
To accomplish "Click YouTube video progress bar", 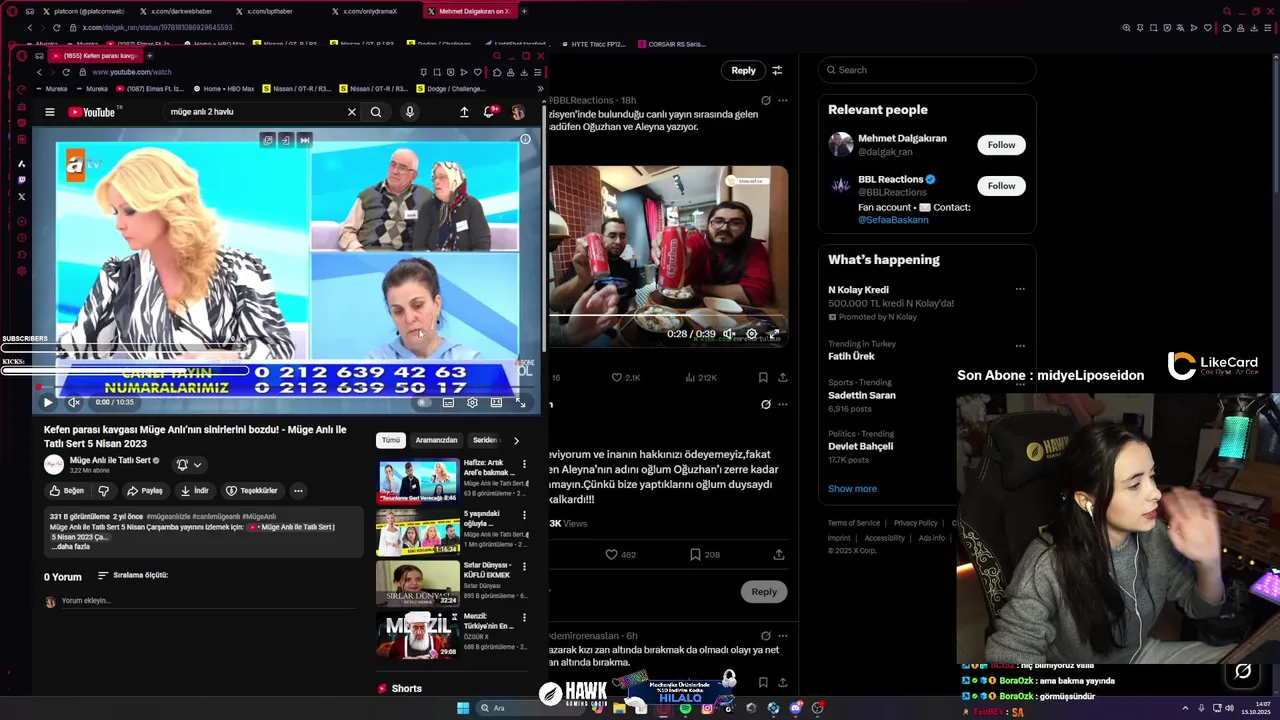I will [x=286, y=388].
